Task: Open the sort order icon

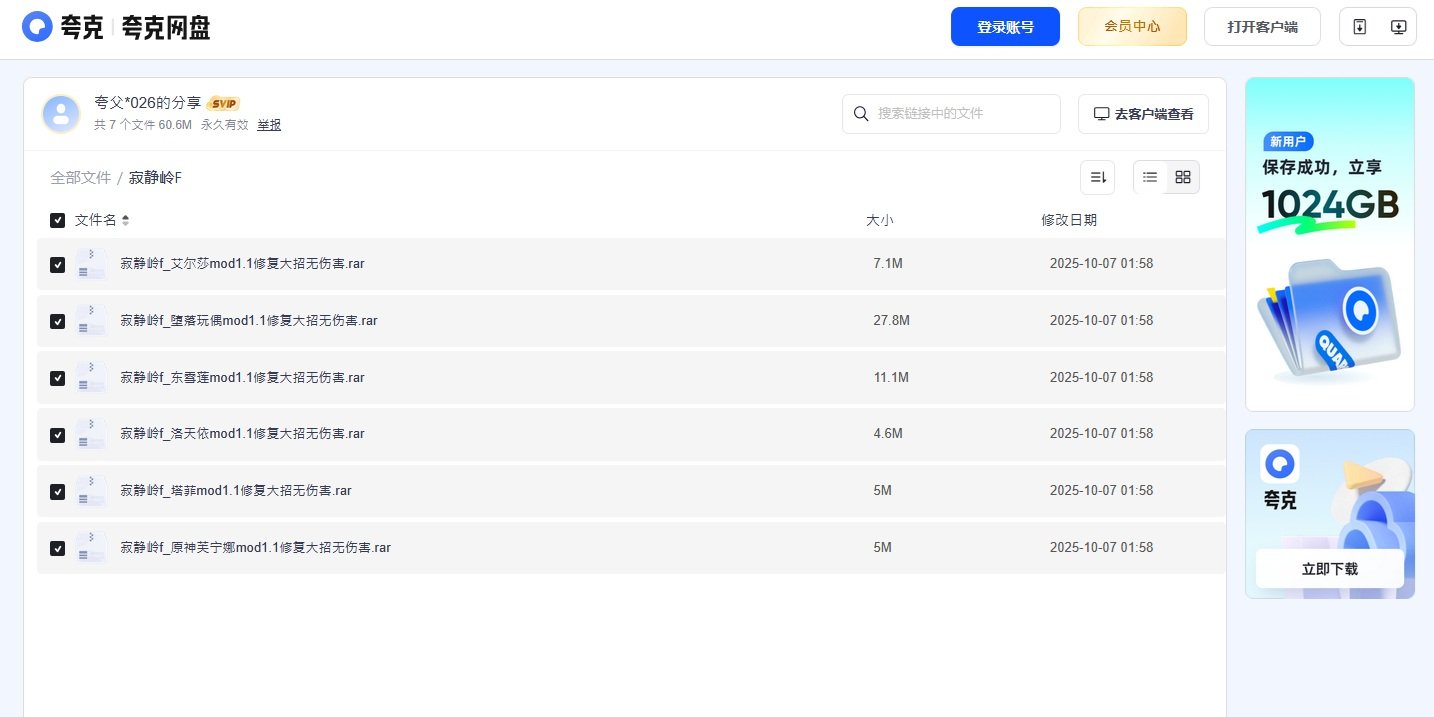Action: click(x=1097, y=177)
